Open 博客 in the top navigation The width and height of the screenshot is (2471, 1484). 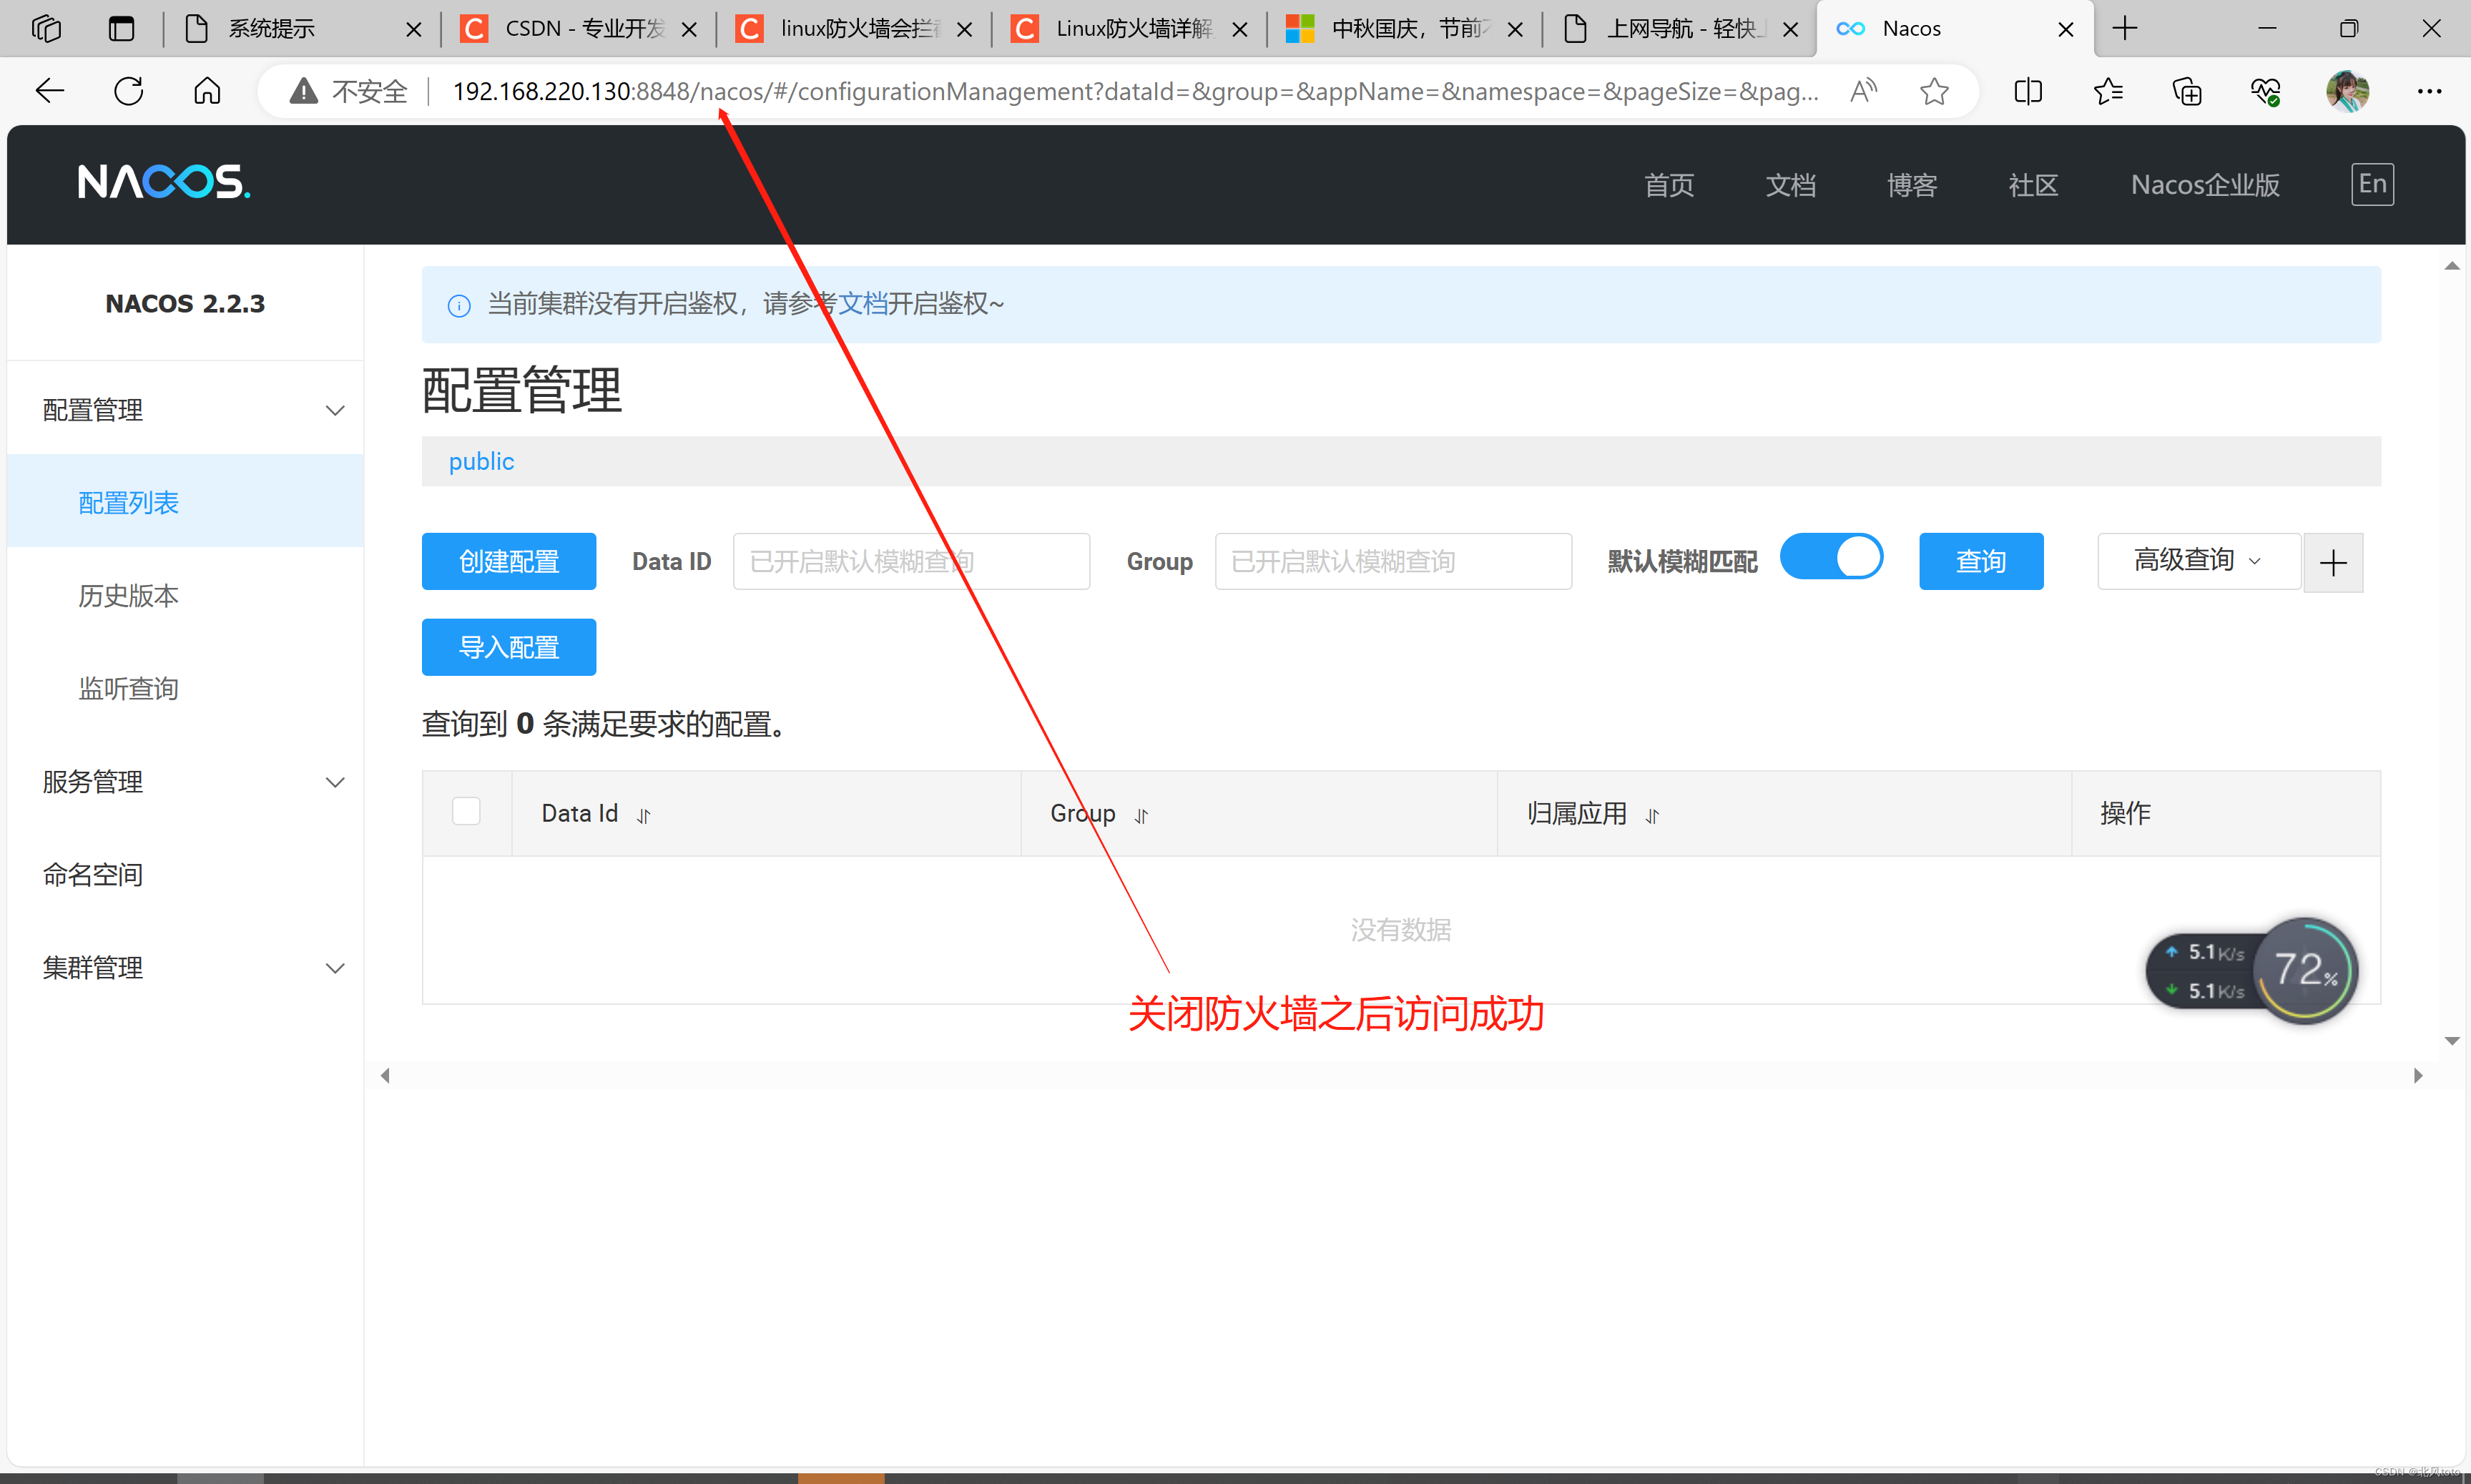(1912, 185)
